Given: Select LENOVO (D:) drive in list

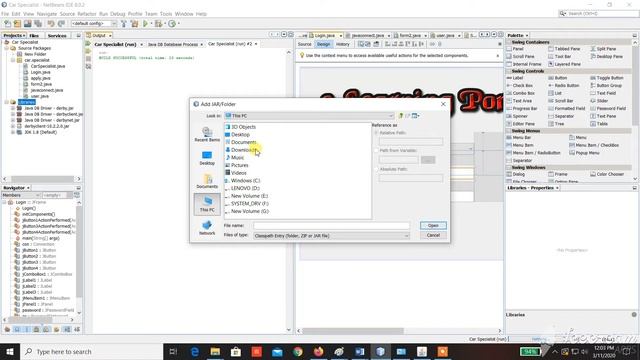Looking at the screenshot, I should click(x=242, y=188).
